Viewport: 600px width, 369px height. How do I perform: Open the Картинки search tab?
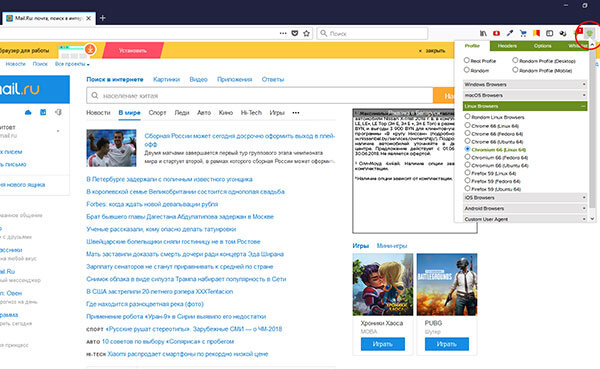pyautogui.click(x=166, y=79)
